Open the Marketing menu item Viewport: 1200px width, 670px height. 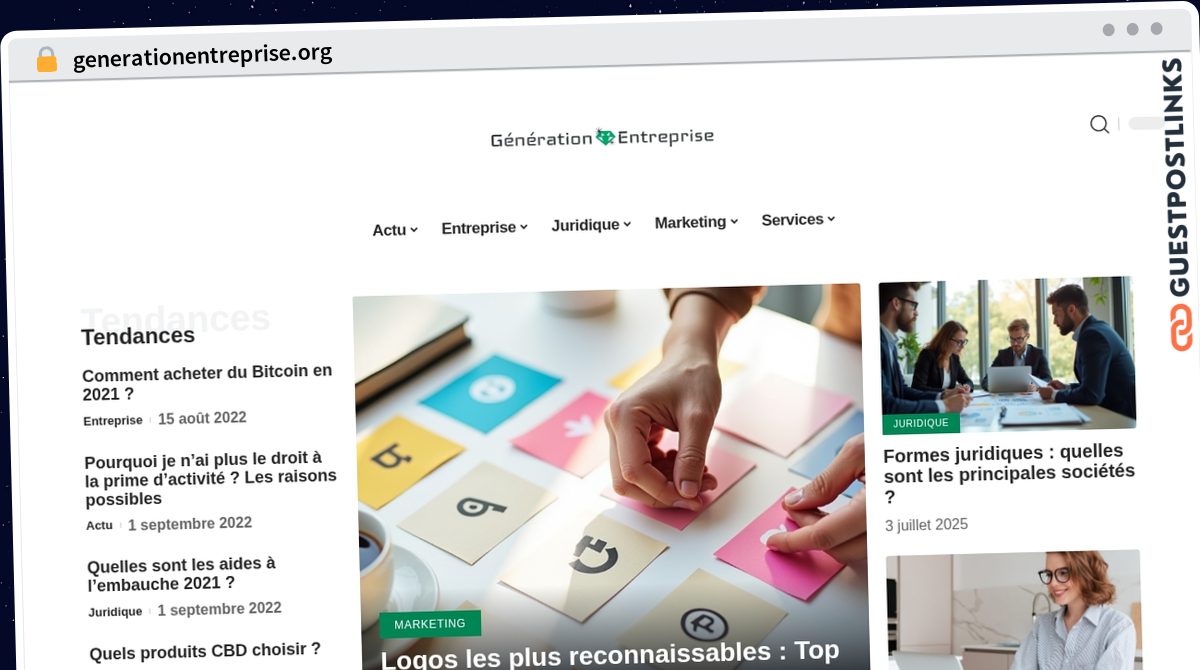tap(696, 222)
